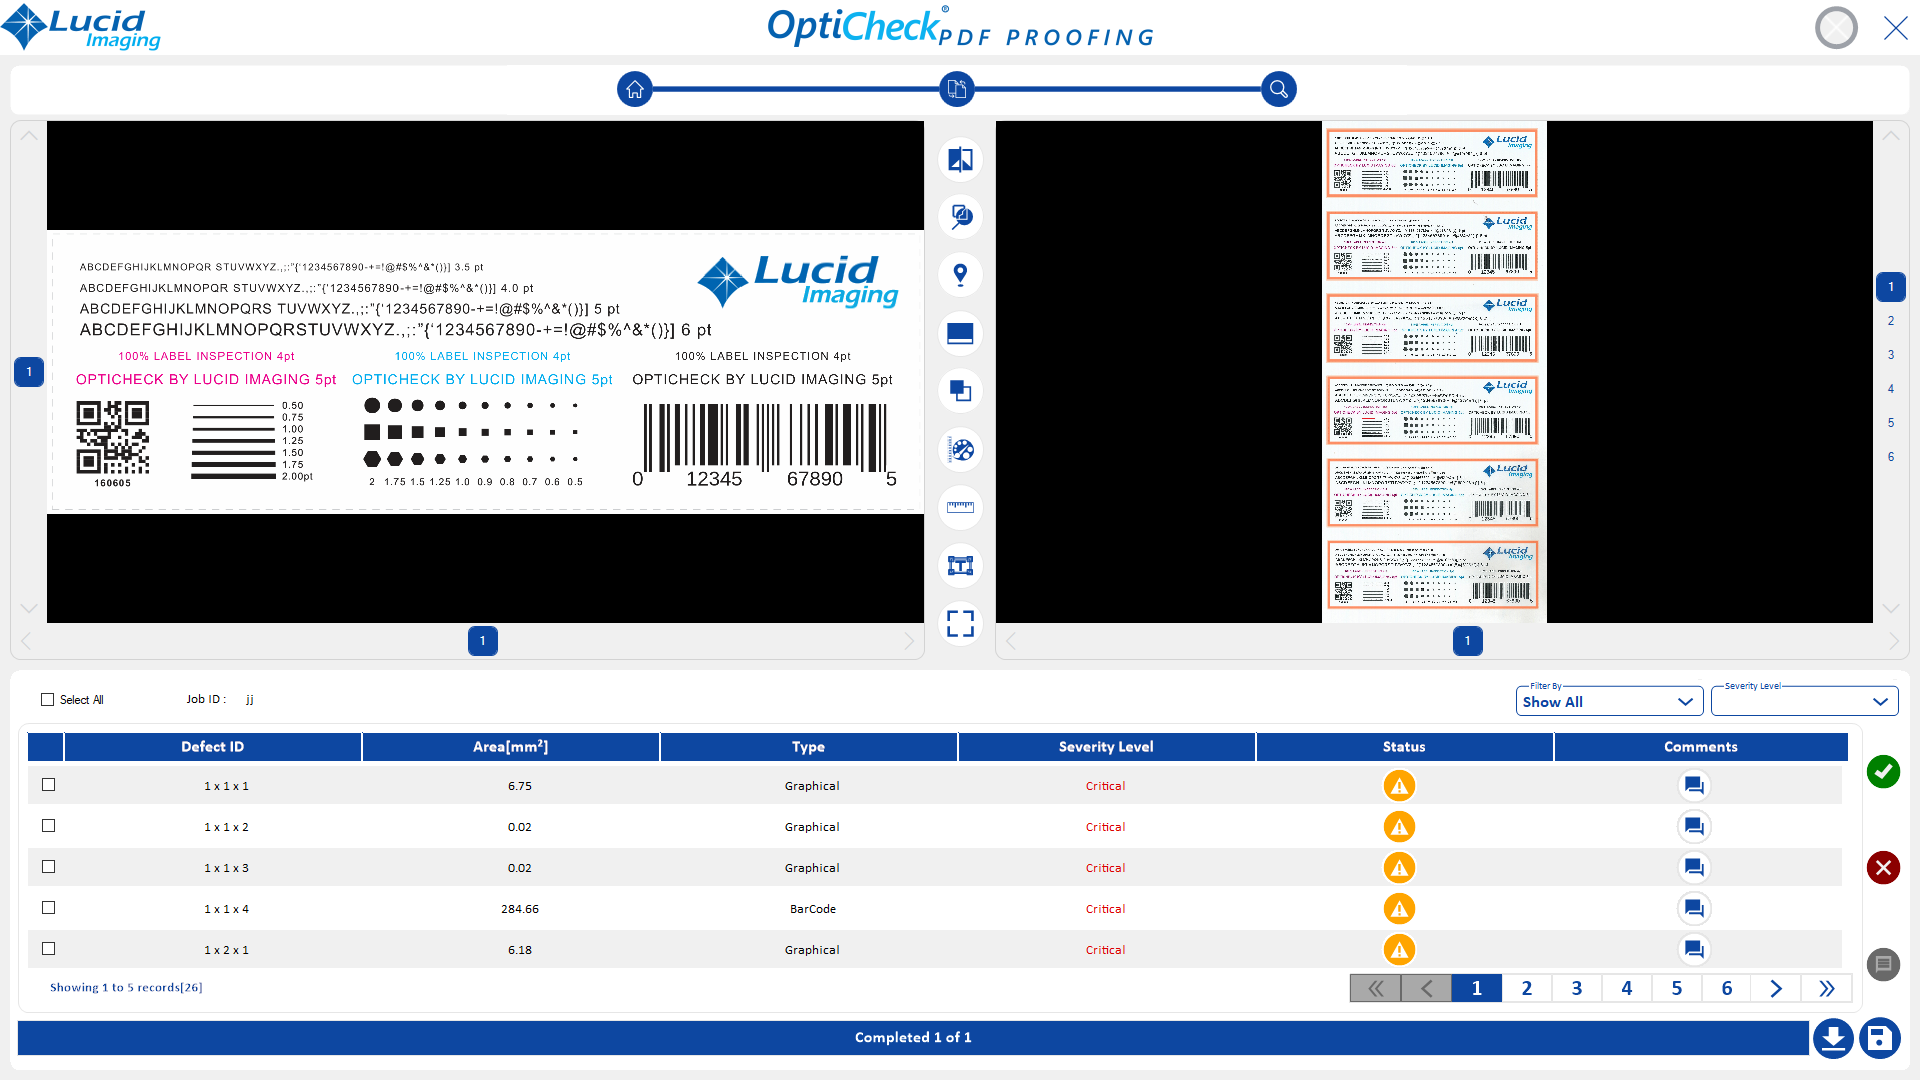Activate the side-by-side flip compare tool
The image size is (1920, 1080).
(x=960, y=160)
